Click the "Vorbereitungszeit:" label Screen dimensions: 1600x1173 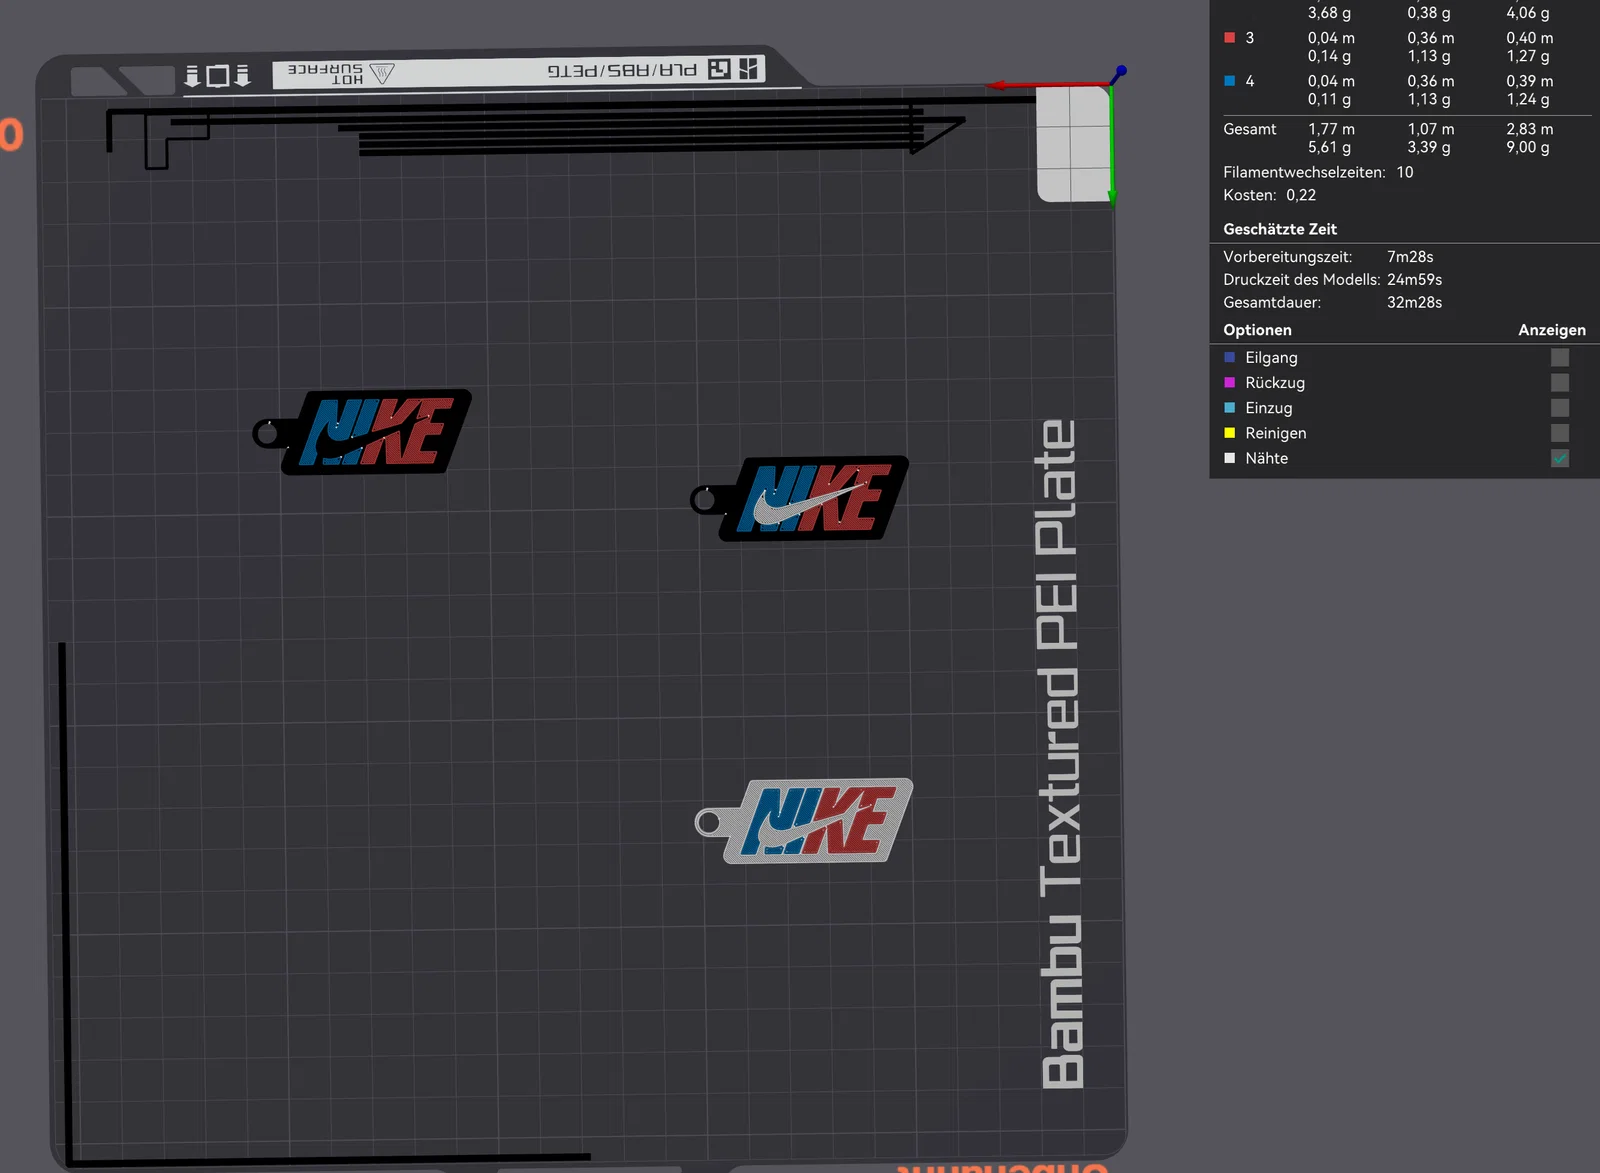tap(1288, 257)
